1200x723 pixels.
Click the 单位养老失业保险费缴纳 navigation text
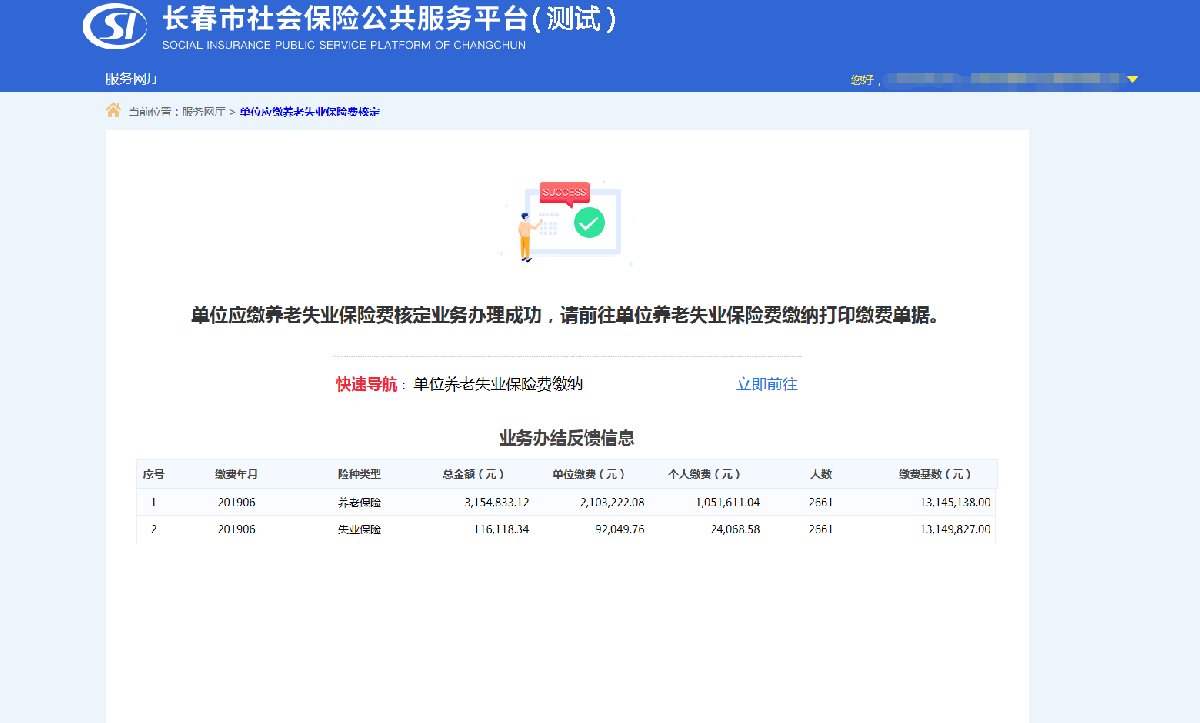pos(498,384)
